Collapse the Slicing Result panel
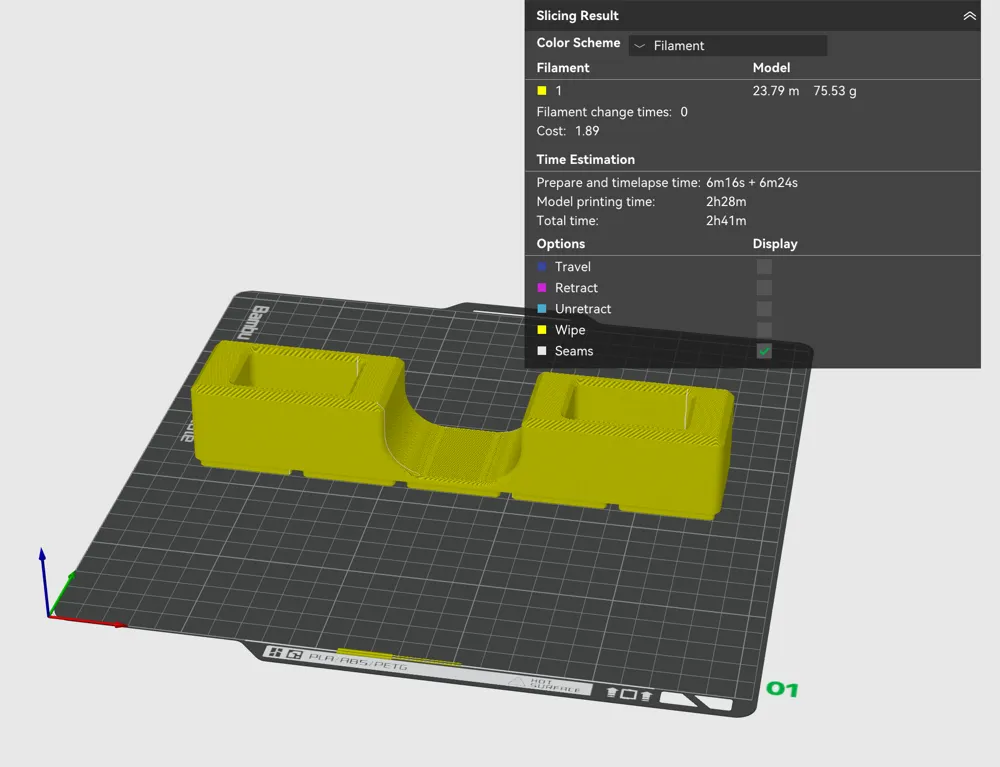 click(968, 16)
